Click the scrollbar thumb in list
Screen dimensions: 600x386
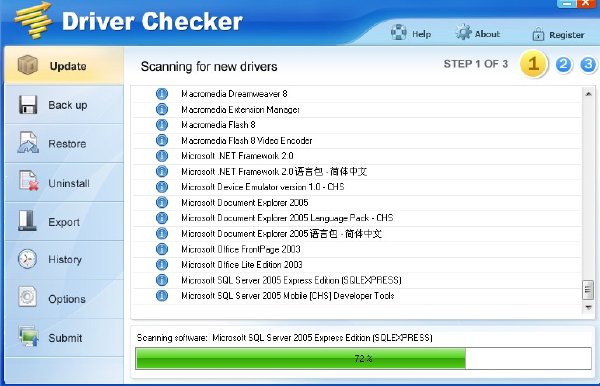point(588,290)
